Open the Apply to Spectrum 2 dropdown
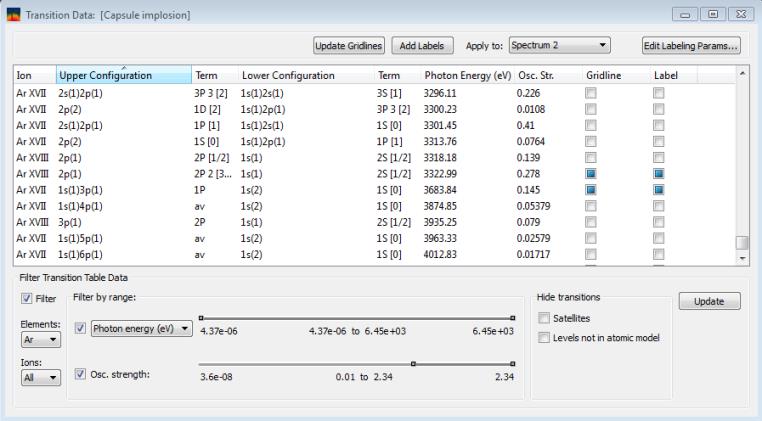This screenshot has height=421, width=762. (x=559, y=46)
